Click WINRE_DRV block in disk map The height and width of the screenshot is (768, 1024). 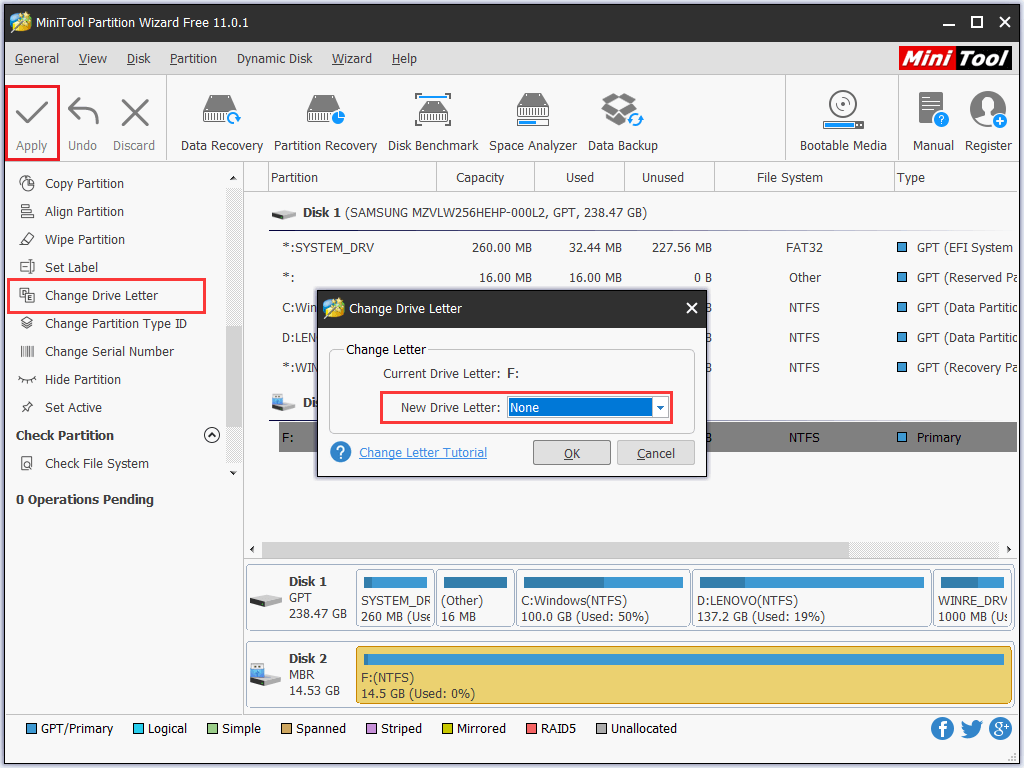972,598
